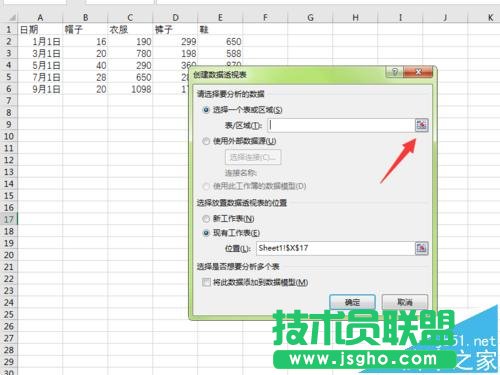Cancel the dialog via 取消 button
Viewport: 500px width, 375px height.
click(x=405, y=302)
